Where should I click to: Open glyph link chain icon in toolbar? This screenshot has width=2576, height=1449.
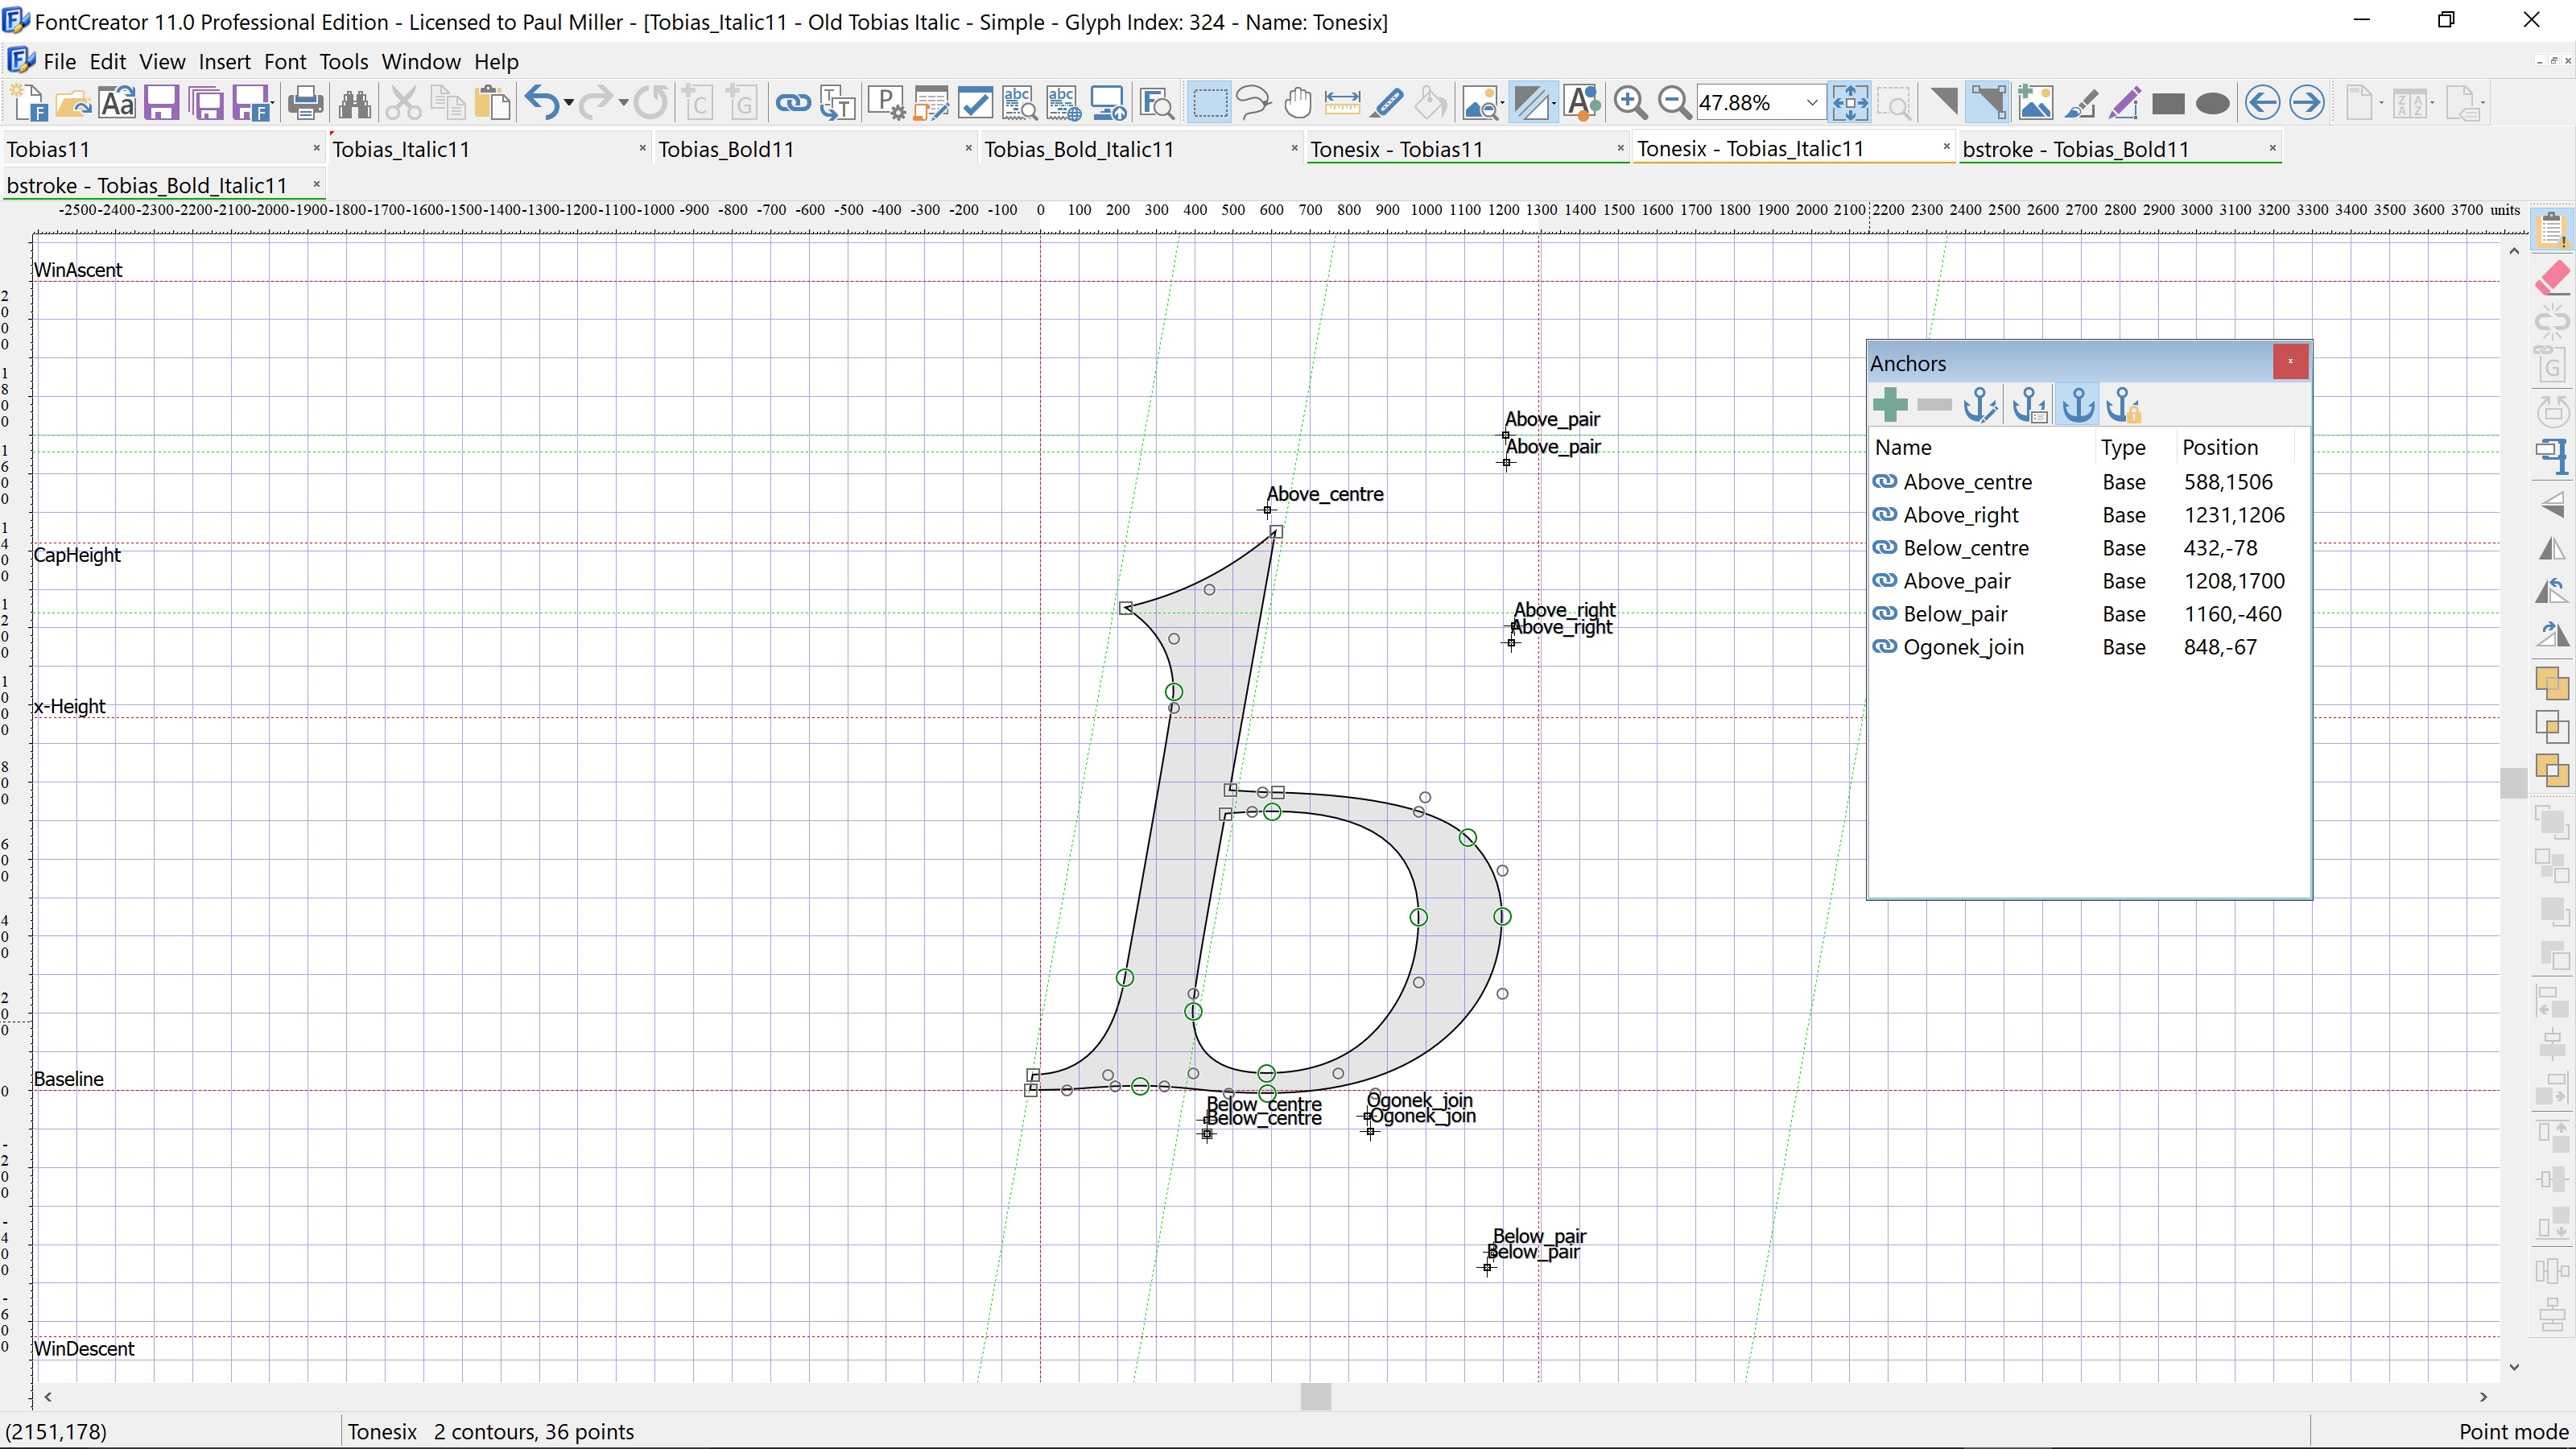pyautogui.click(x=792, y=102)
